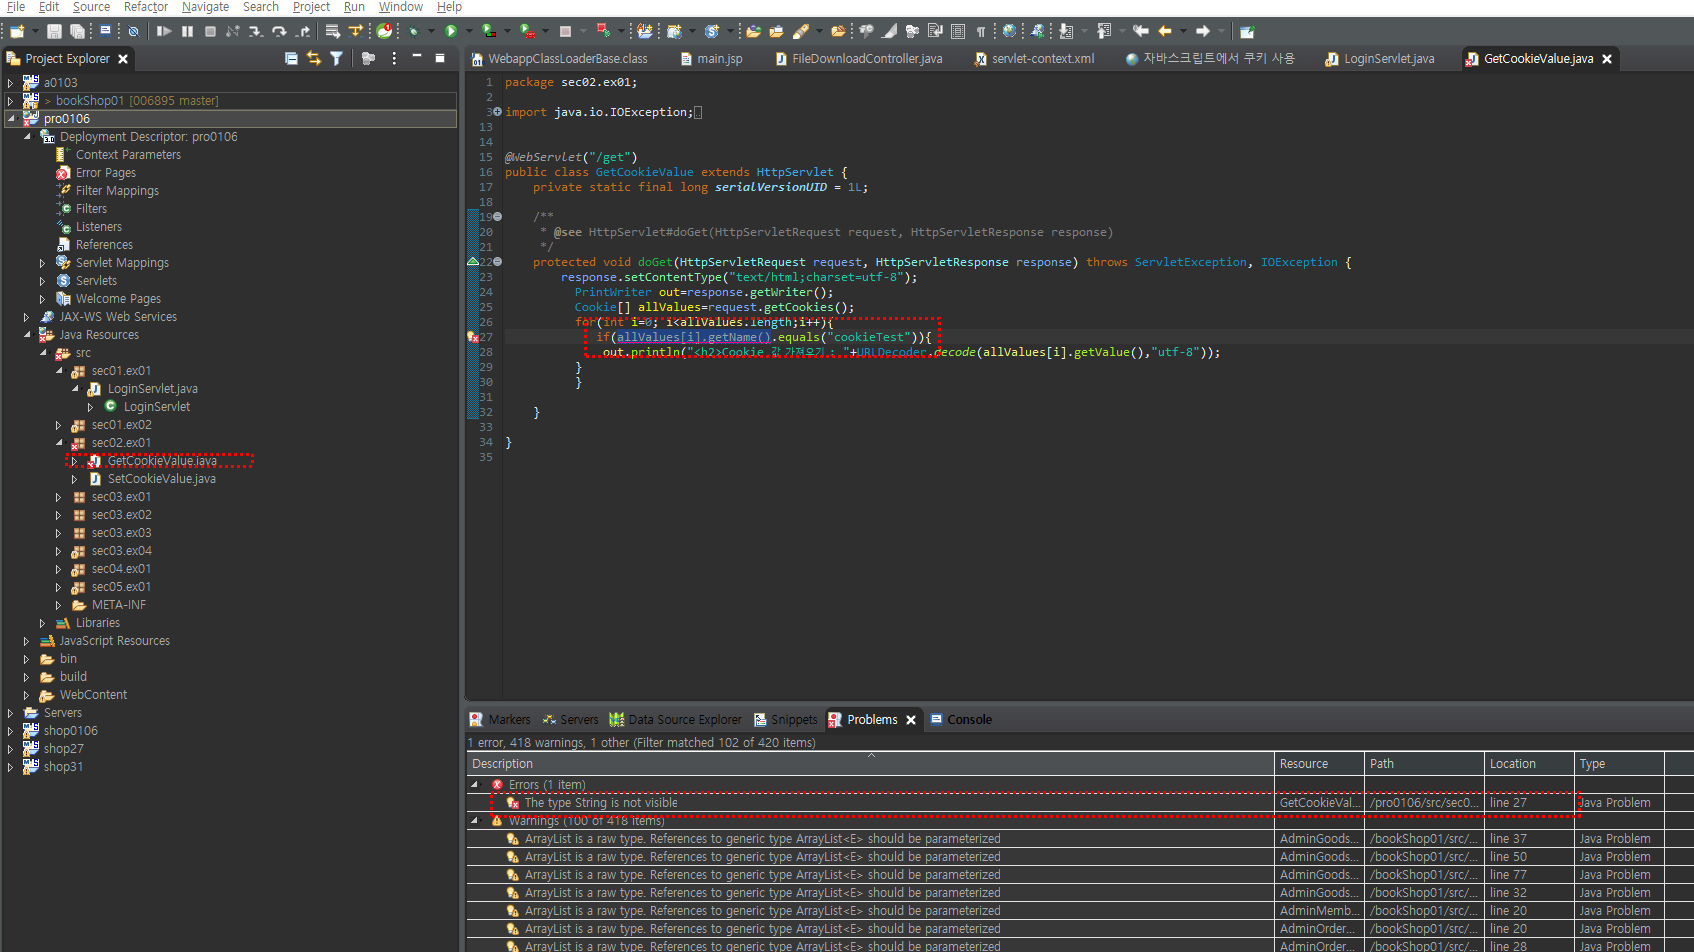Select SetCookieValue.java in the project tree
The width and height of the screenshot is (1694, 952).
[x=162, y=479]
